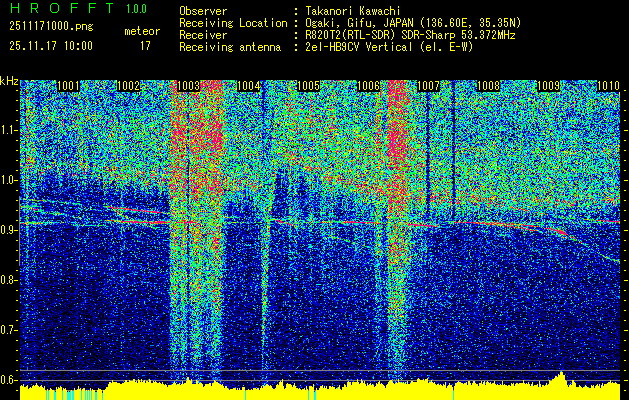Click the R820T2(RTL-SDR) receiver text
Viewport: 629px width, 400px height.
(x=410, y=35)
